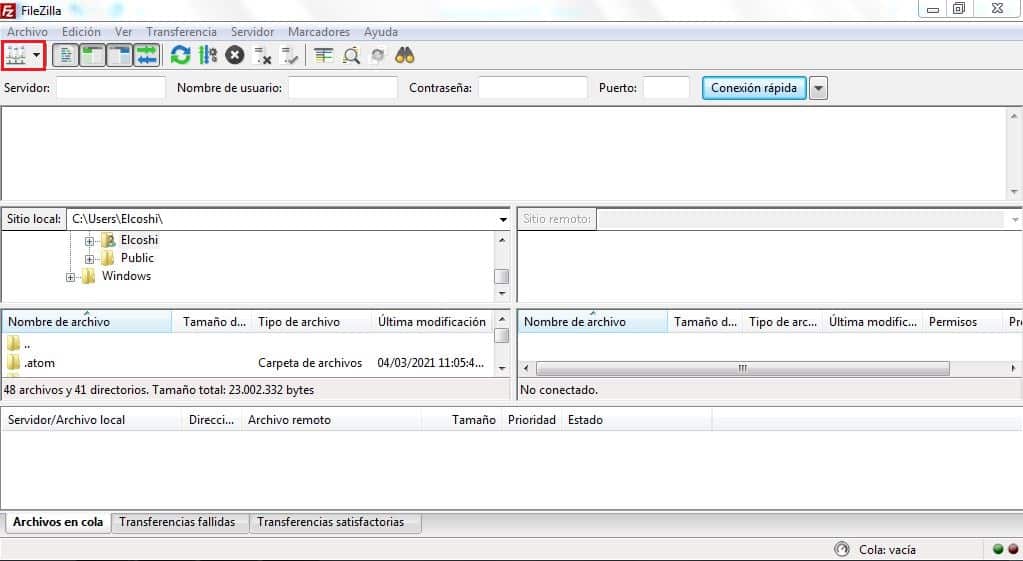Click local tree scroll up arrow

[x=502, y=239]
